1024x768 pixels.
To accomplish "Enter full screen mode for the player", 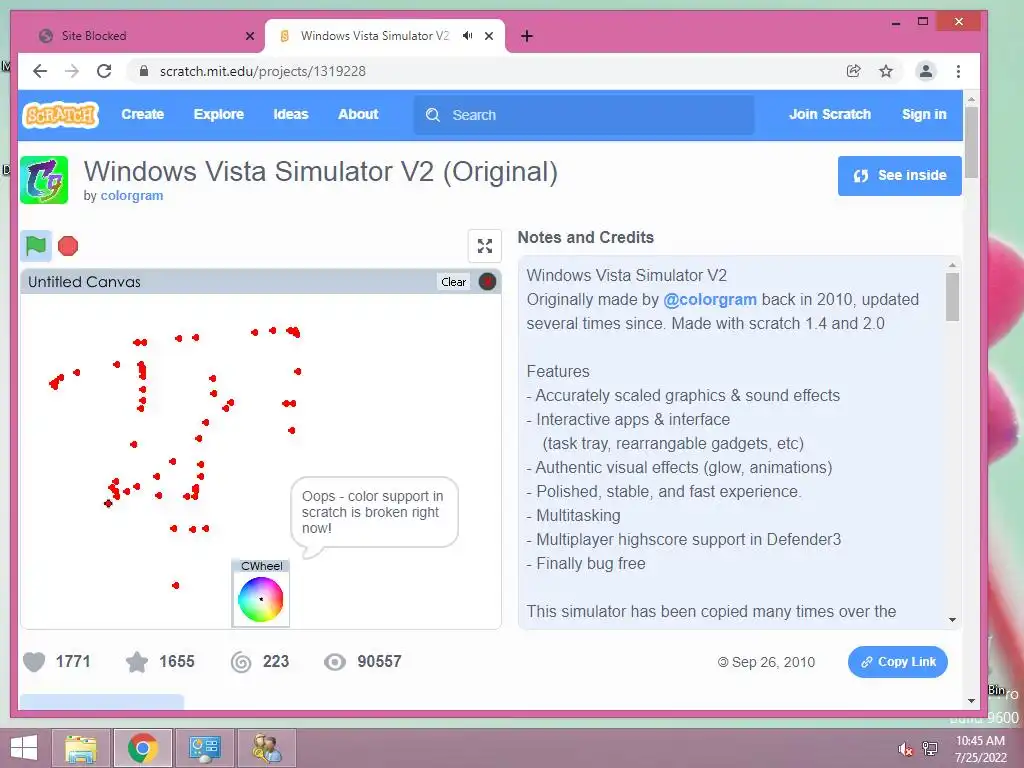I will point(485,246).
